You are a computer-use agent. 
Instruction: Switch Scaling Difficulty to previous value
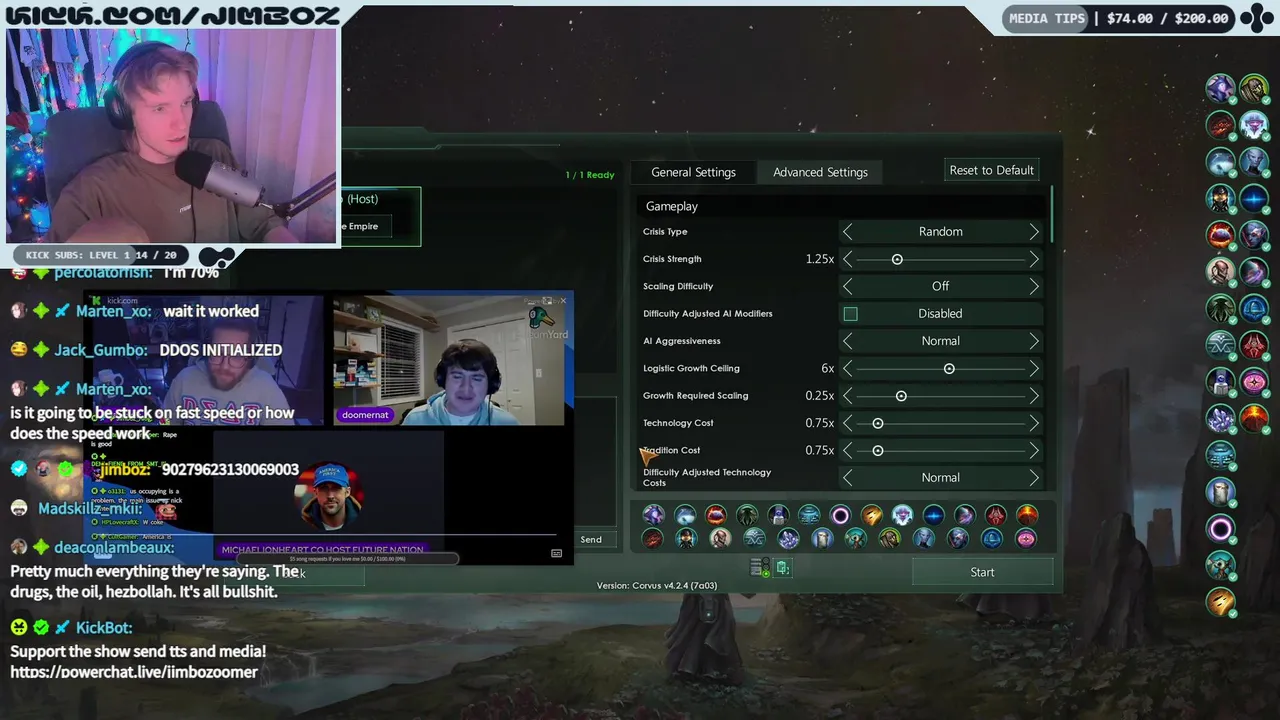pyautogui.click(x=848, y=286)
